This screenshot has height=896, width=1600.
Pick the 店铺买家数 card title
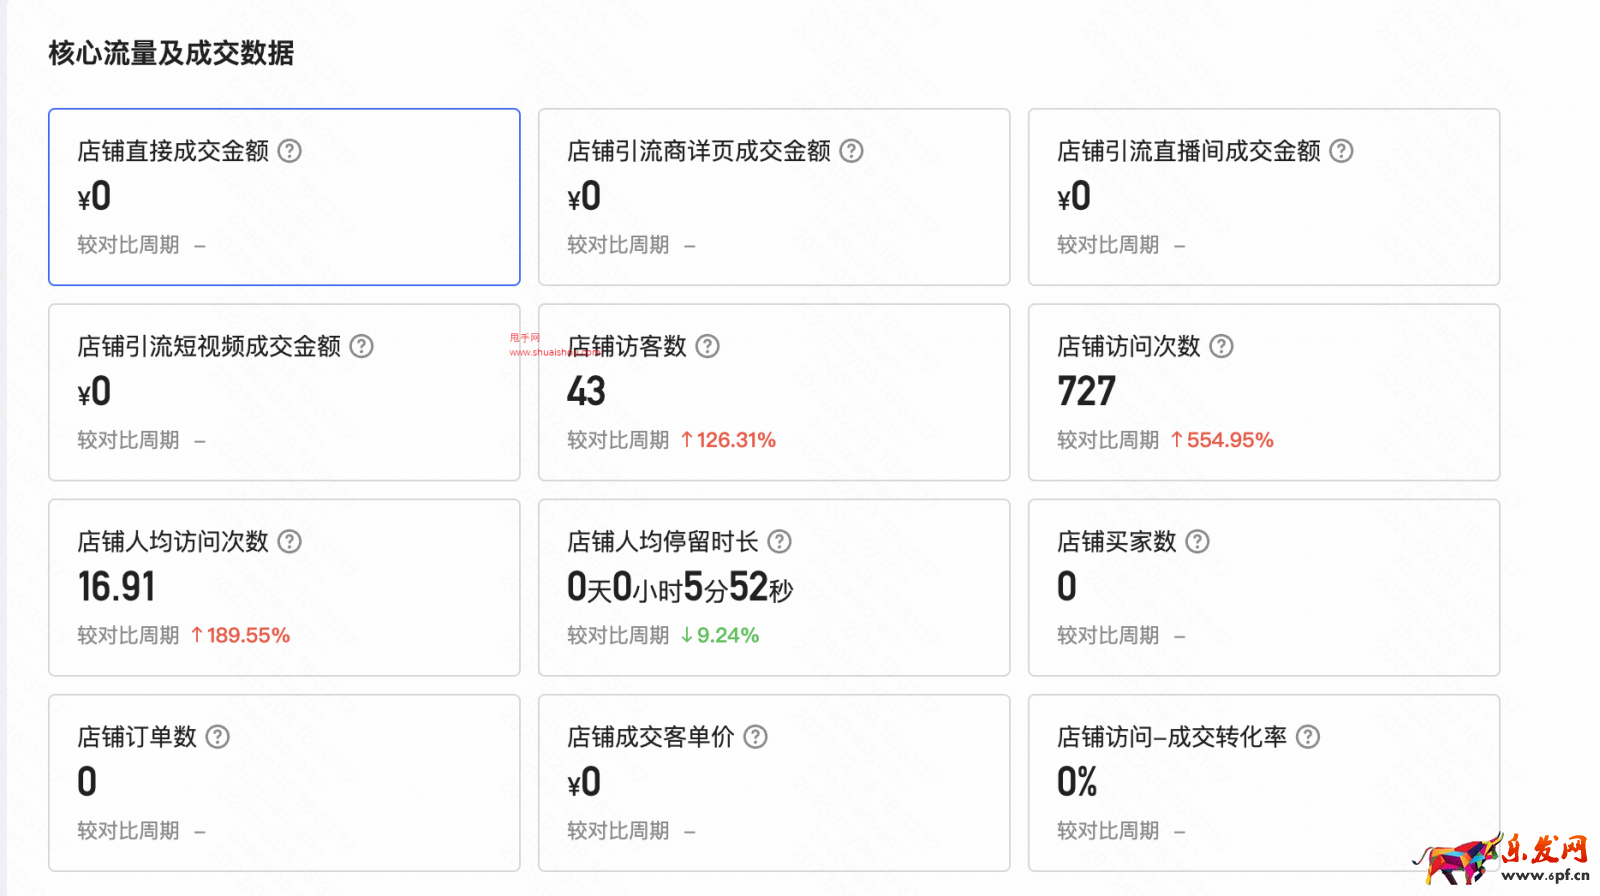click(1117, 541)
